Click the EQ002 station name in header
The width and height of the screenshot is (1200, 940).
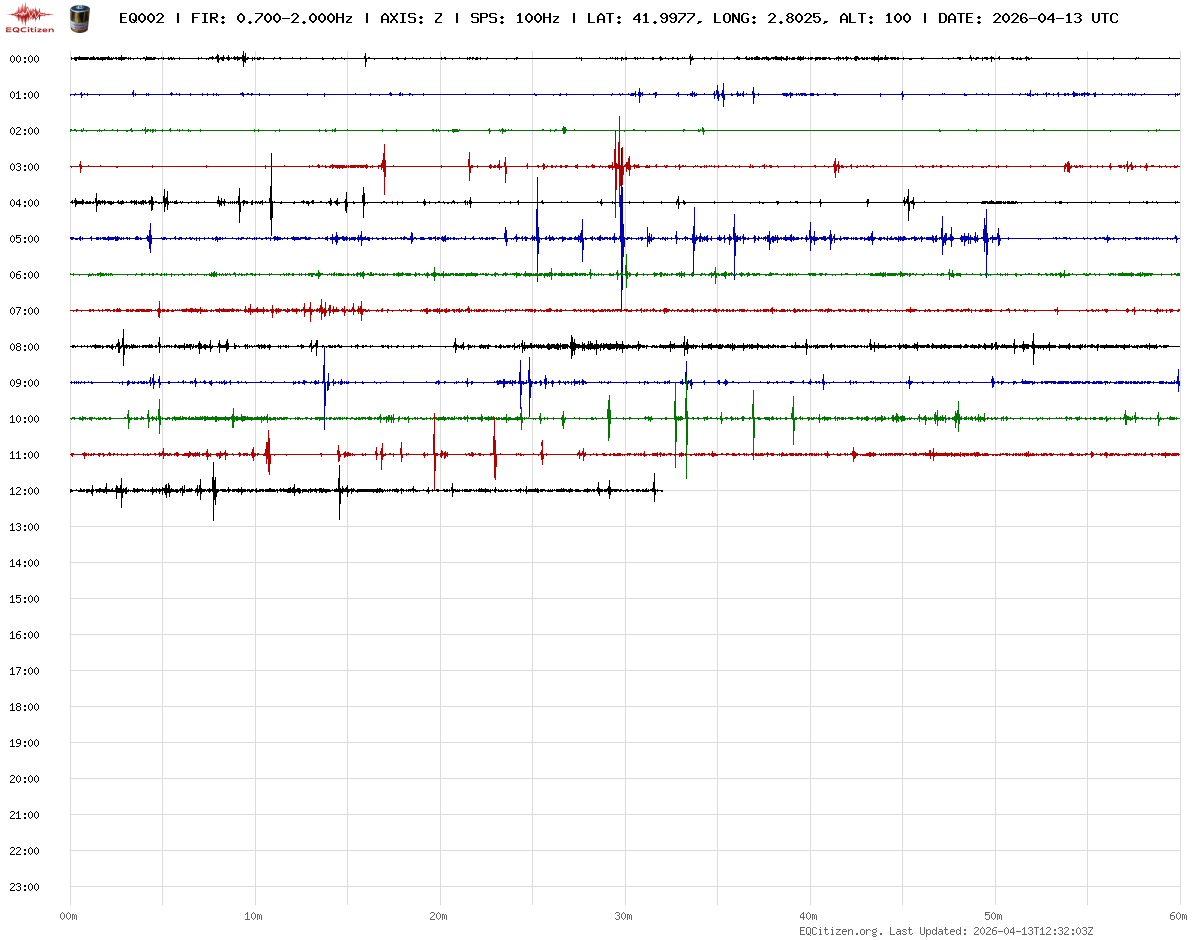141,18
